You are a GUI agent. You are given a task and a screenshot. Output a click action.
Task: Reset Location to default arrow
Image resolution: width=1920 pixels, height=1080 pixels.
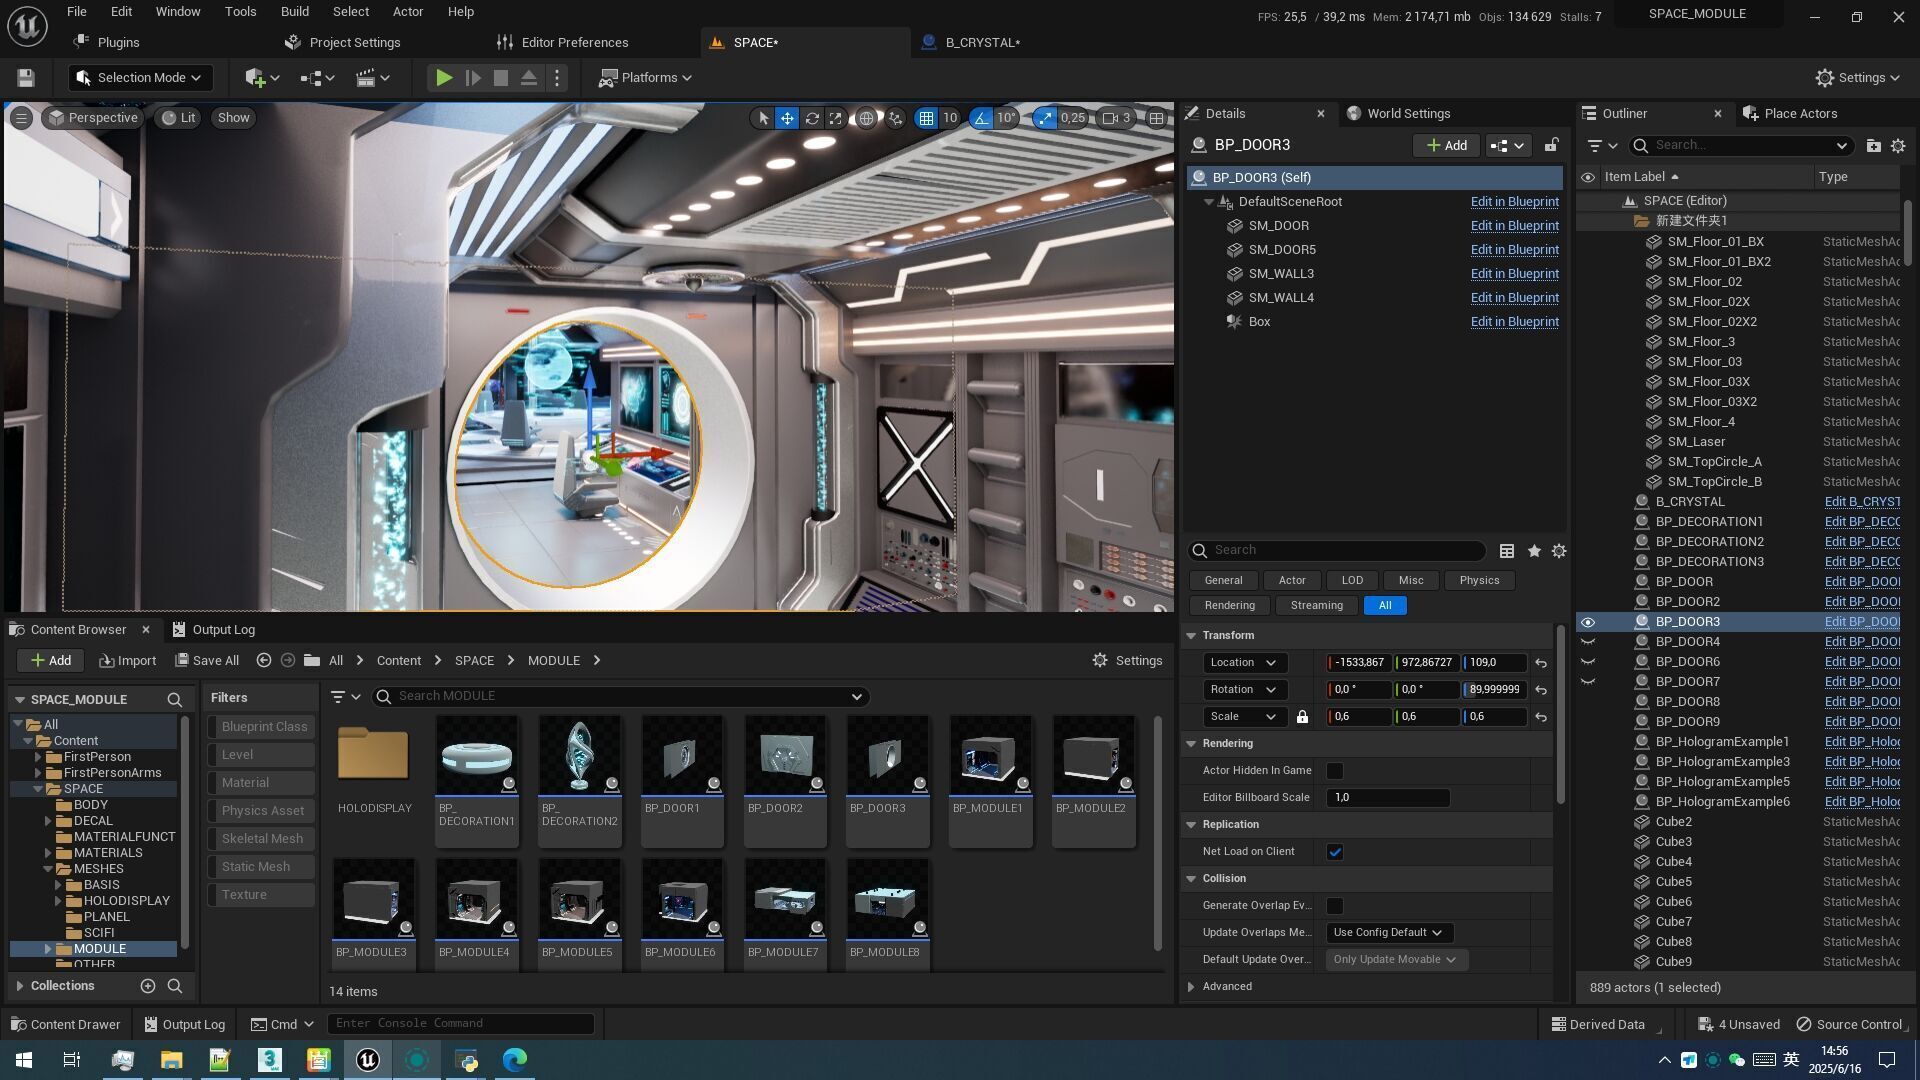click(x=1541, y=663)
